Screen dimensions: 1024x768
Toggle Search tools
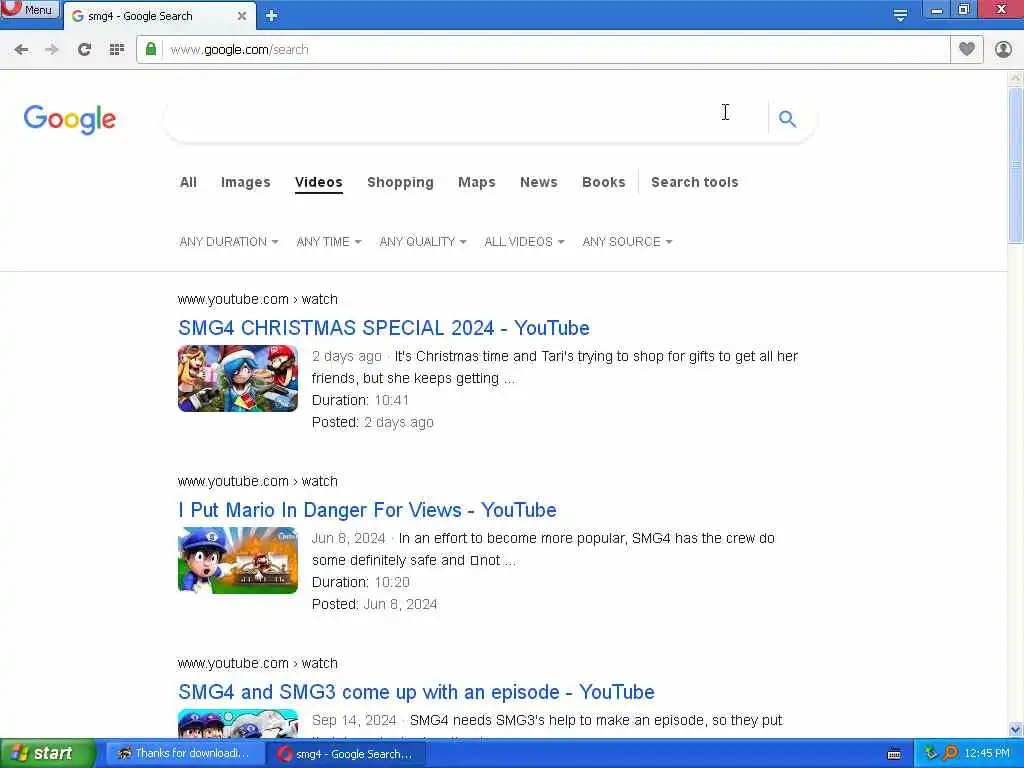pyautogui.click(x=695, y=182)
